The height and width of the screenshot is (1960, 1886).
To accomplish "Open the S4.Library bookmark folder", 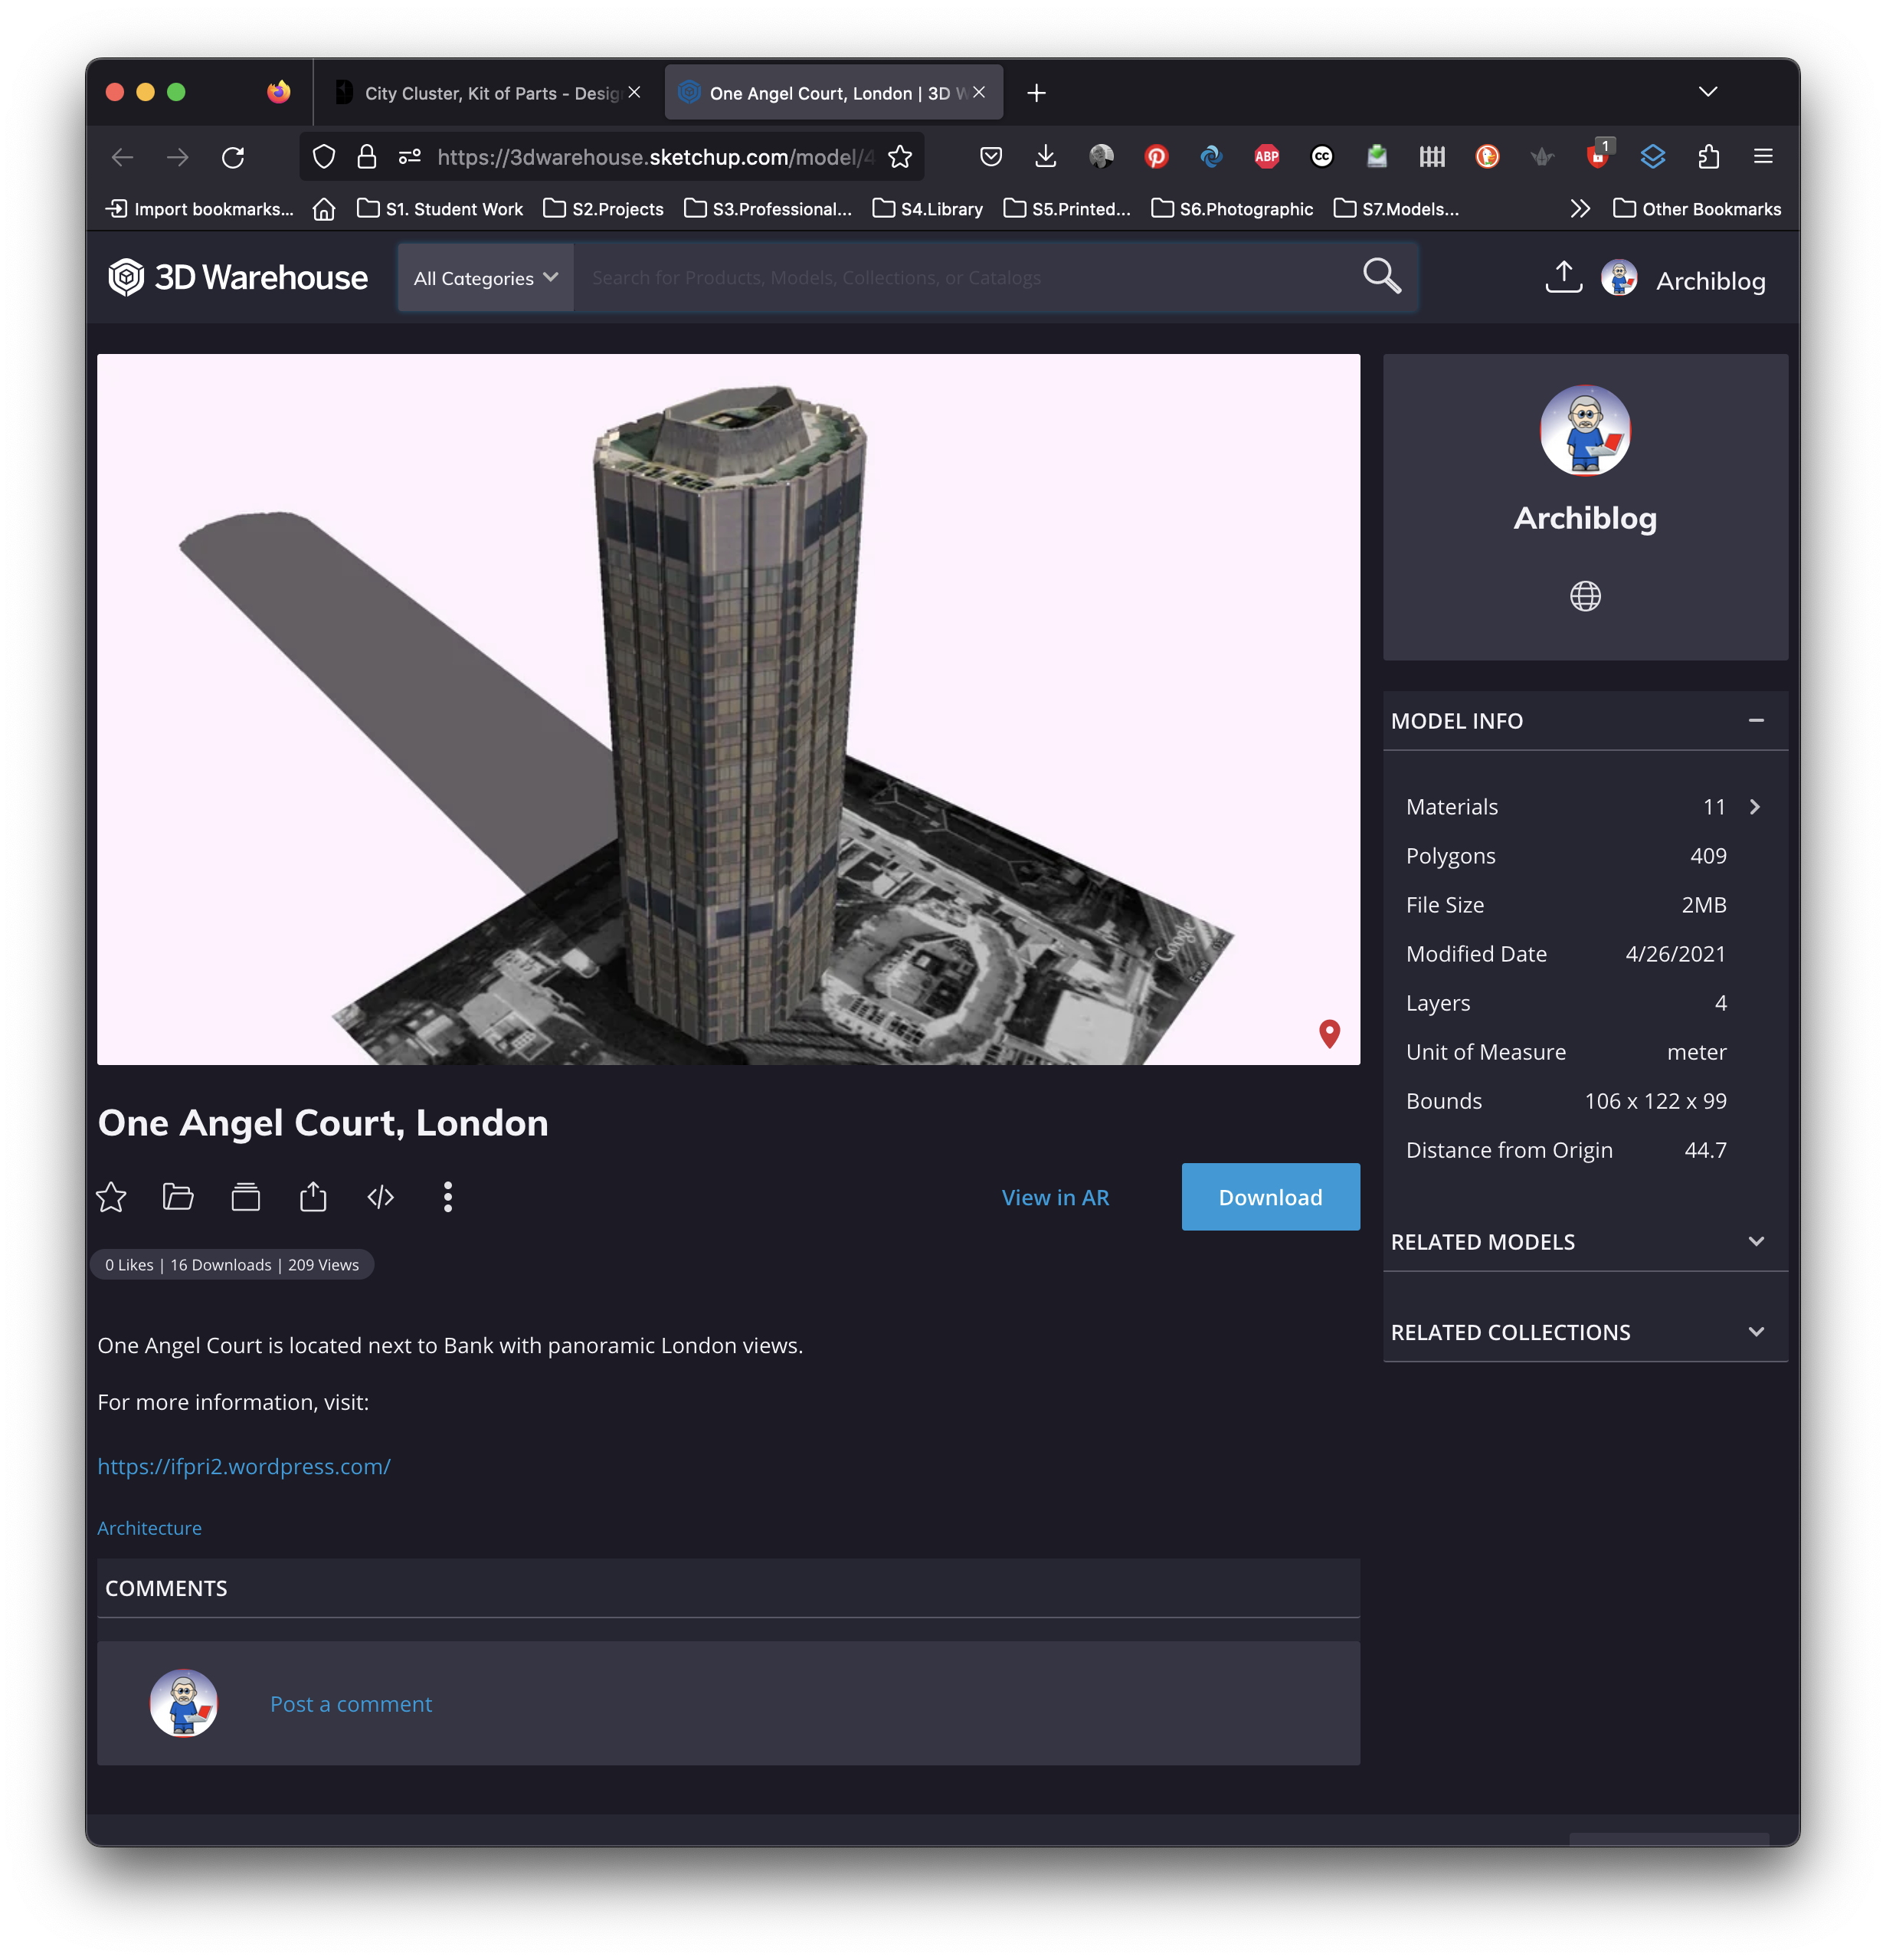I will tap(927, 209).
